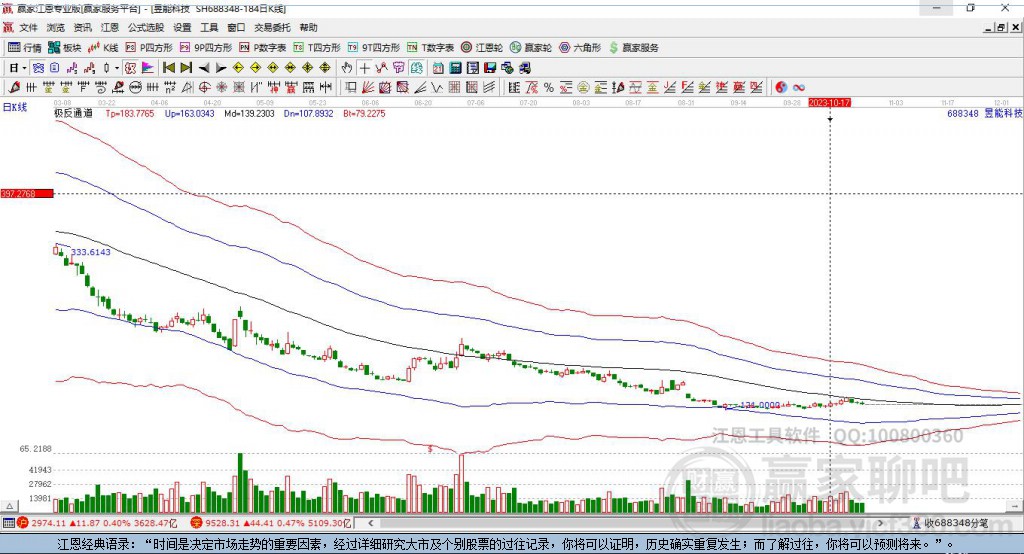Click the Shanghai index 2974.11 status
Viewport: 1024px width, 554px height.
97,523
